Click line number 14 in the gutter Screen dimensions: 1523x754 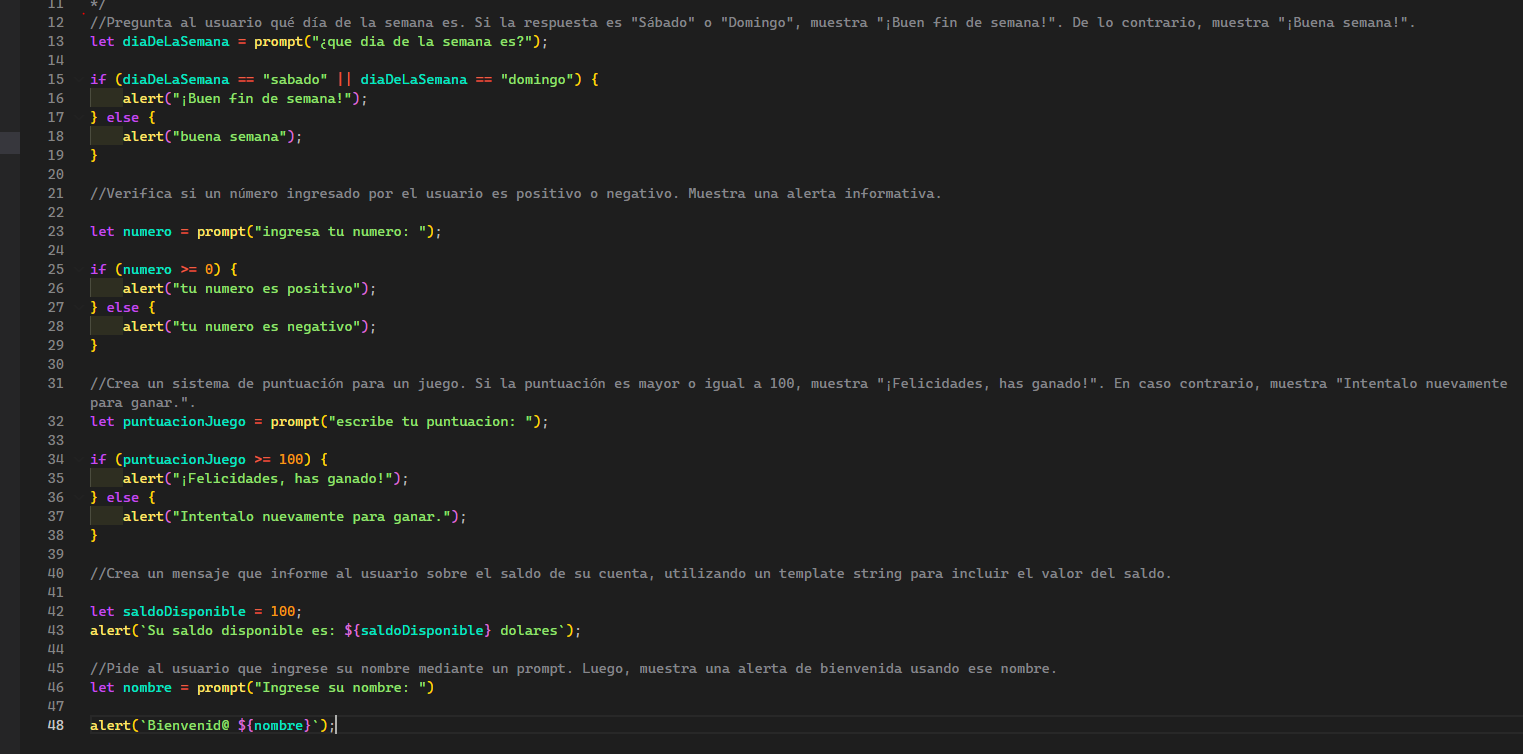tap(56, 60)
